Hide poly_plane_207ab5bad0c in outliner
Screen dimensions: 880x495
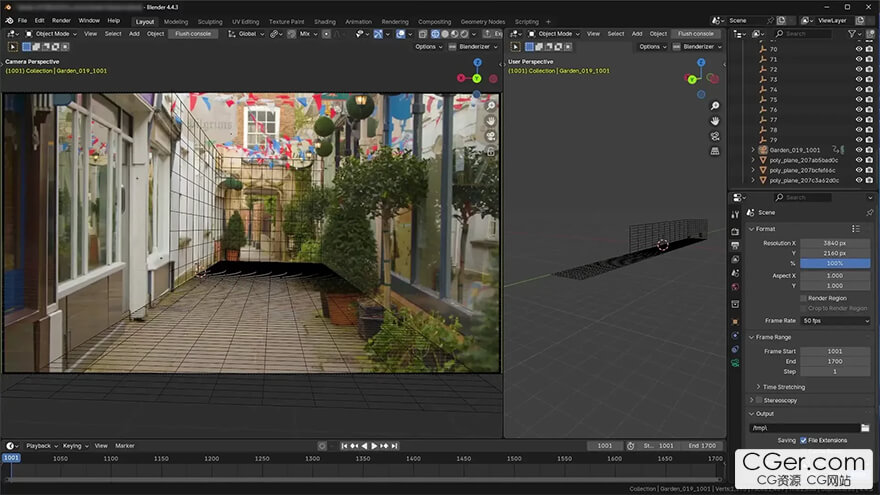pos(859,161)
